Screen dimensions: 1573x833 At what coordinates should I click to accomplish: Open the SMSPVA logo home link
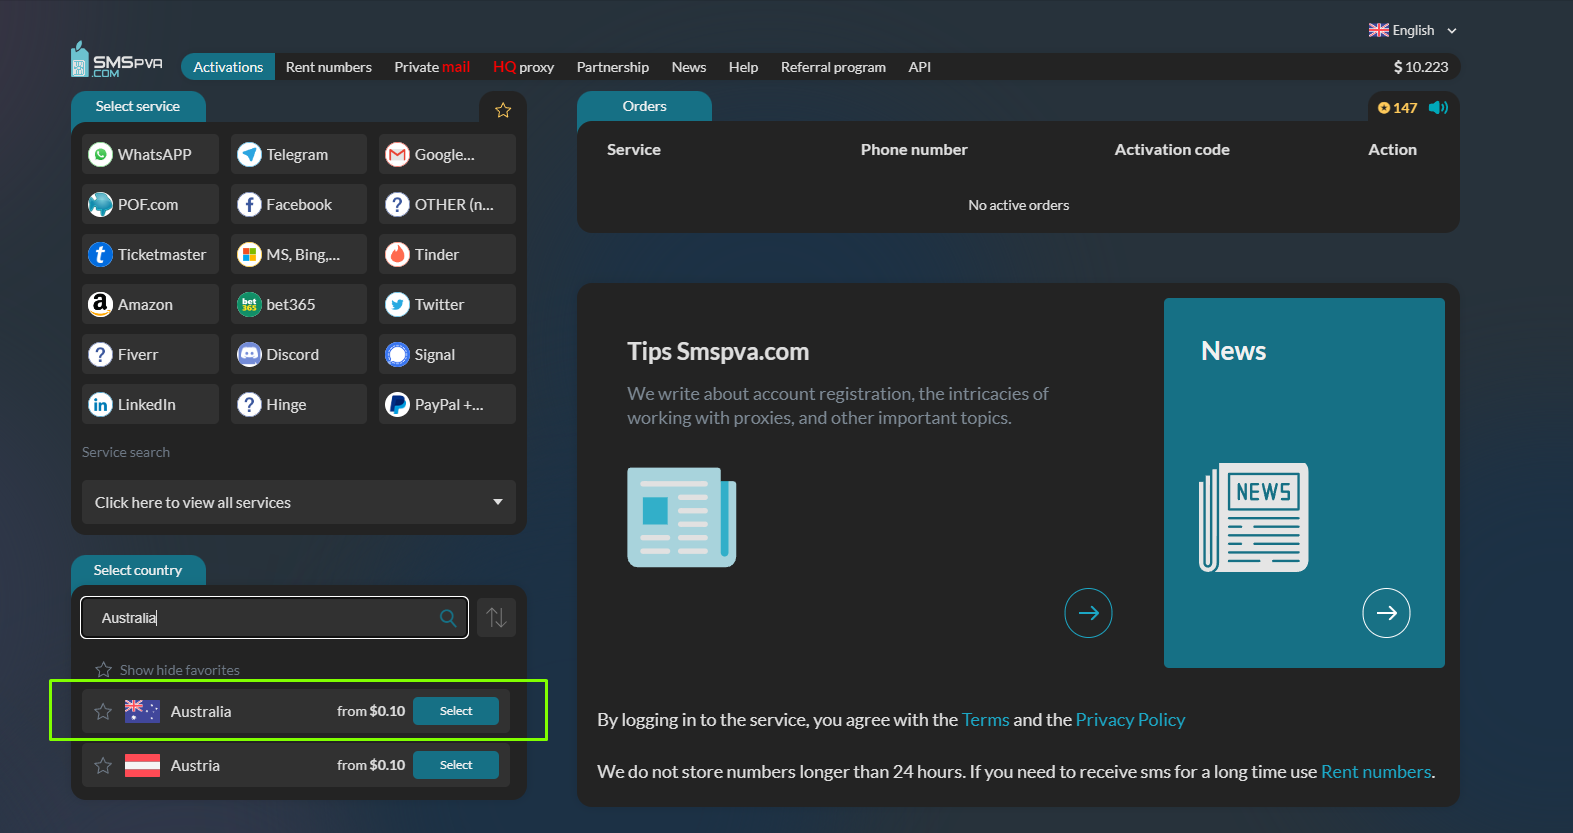pos(117,60)
